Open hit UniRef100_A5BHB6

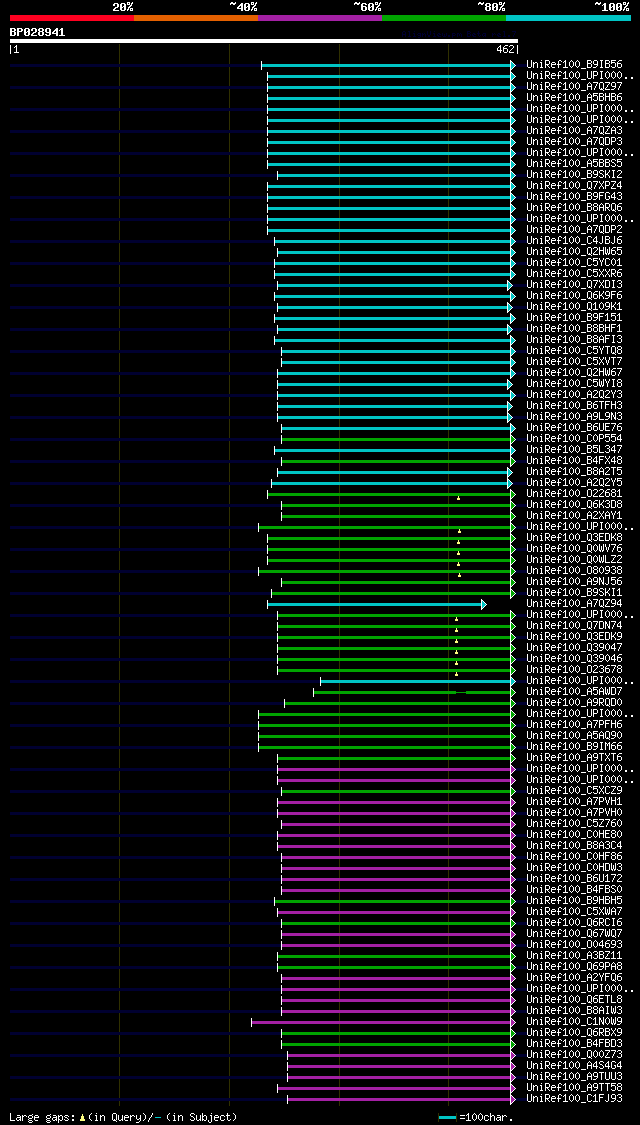click(574, 98)
